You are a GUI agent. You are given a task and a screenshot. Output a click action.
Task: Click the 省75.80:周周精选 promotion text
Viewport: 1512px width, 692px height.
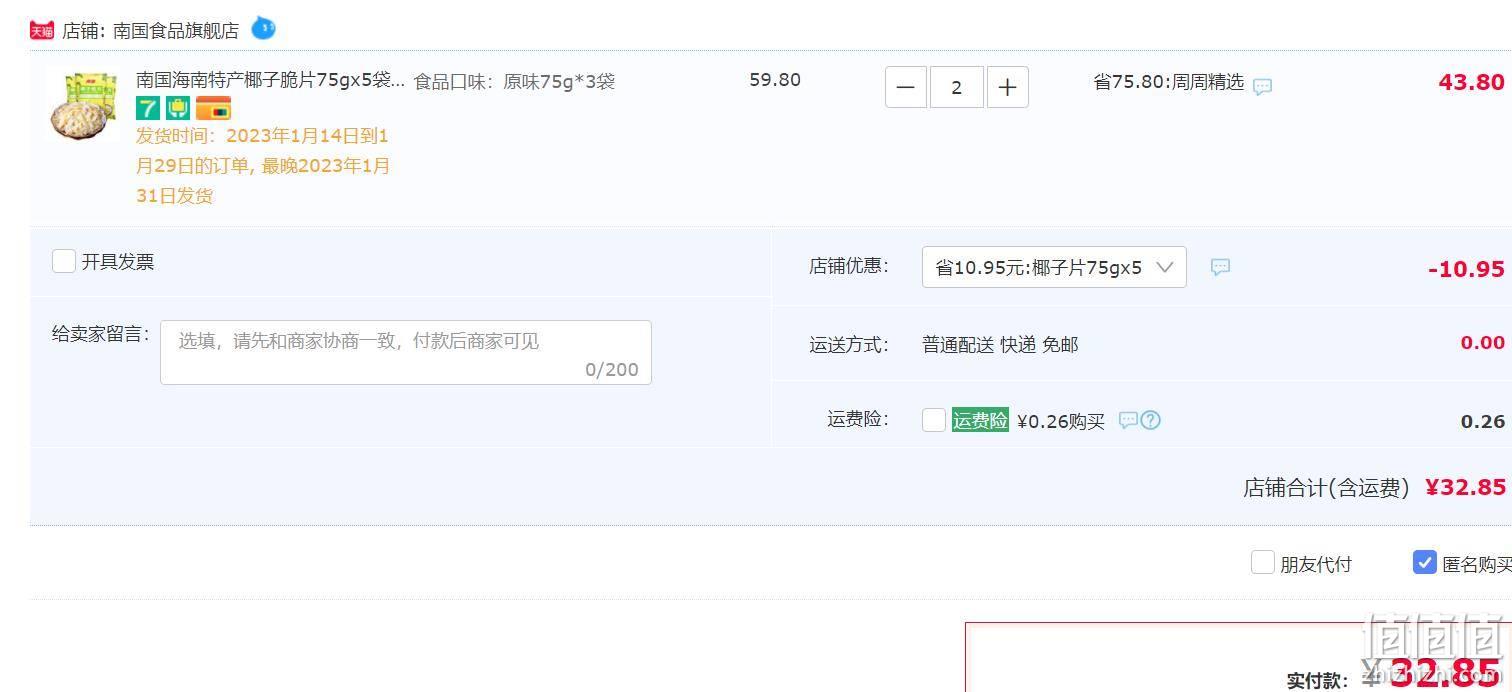point(1168,82)
